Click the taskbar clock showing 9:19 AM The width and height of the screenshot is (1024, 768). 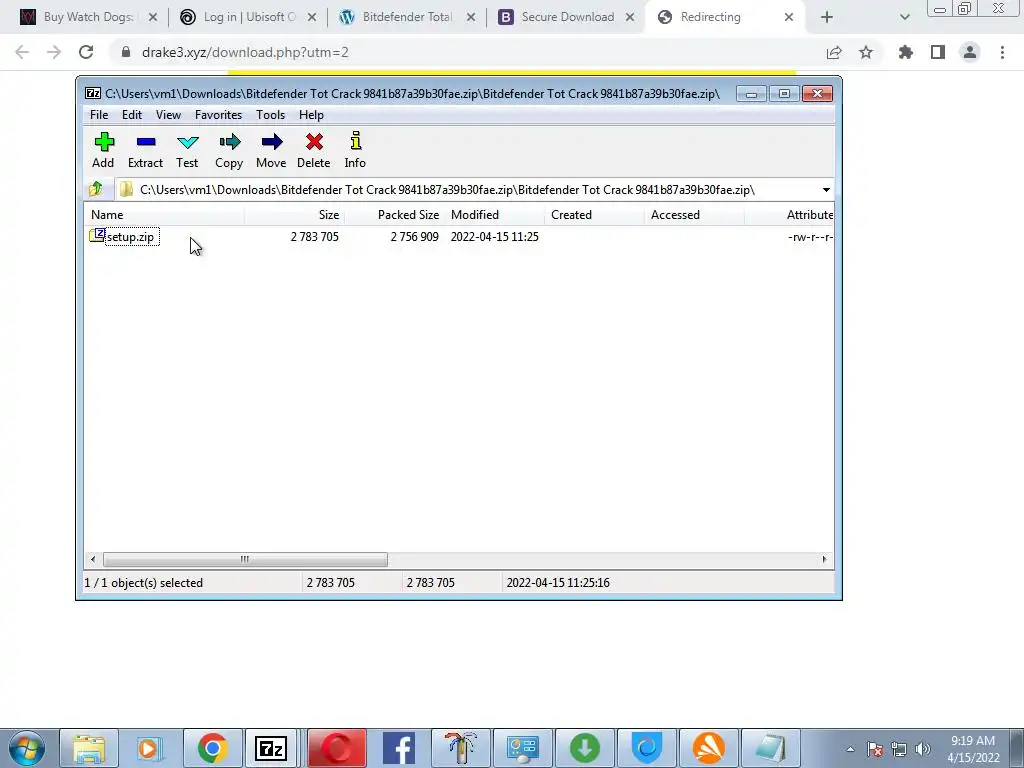[x=973, y=749]
